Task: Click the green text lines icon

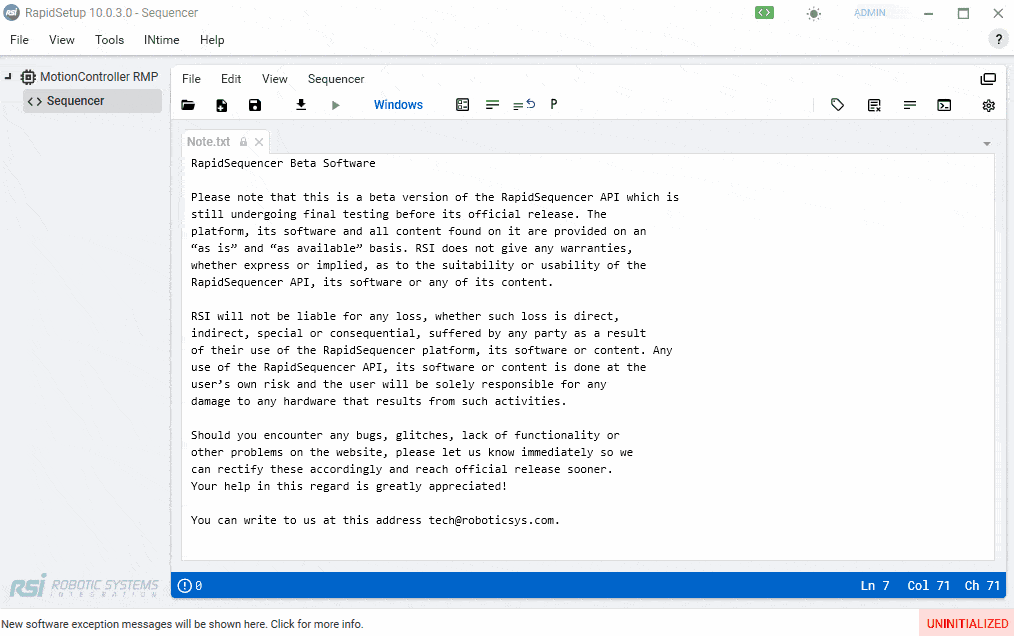Action: pyautogui.click(x=492, y=105)
